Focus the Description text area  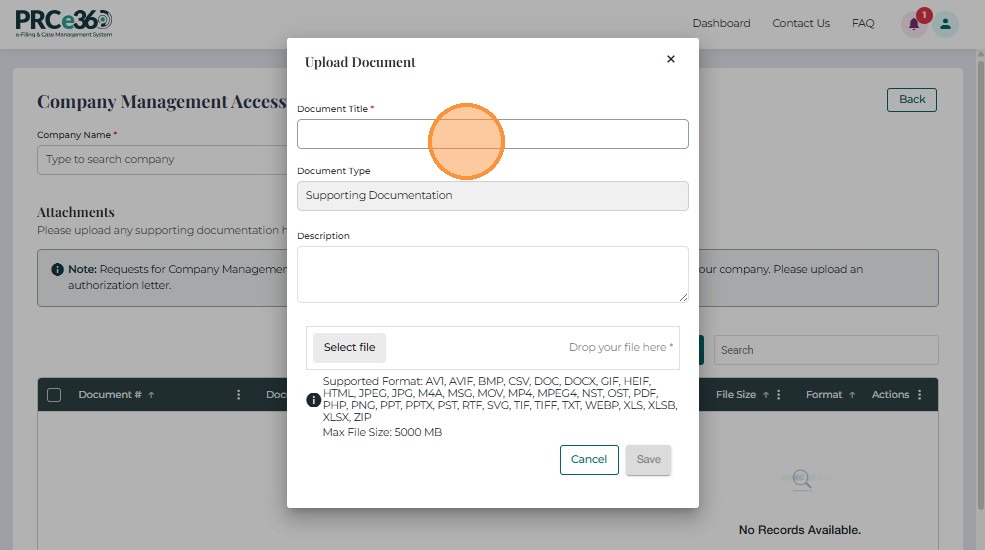pyautogui.click(x=492, y=274)
